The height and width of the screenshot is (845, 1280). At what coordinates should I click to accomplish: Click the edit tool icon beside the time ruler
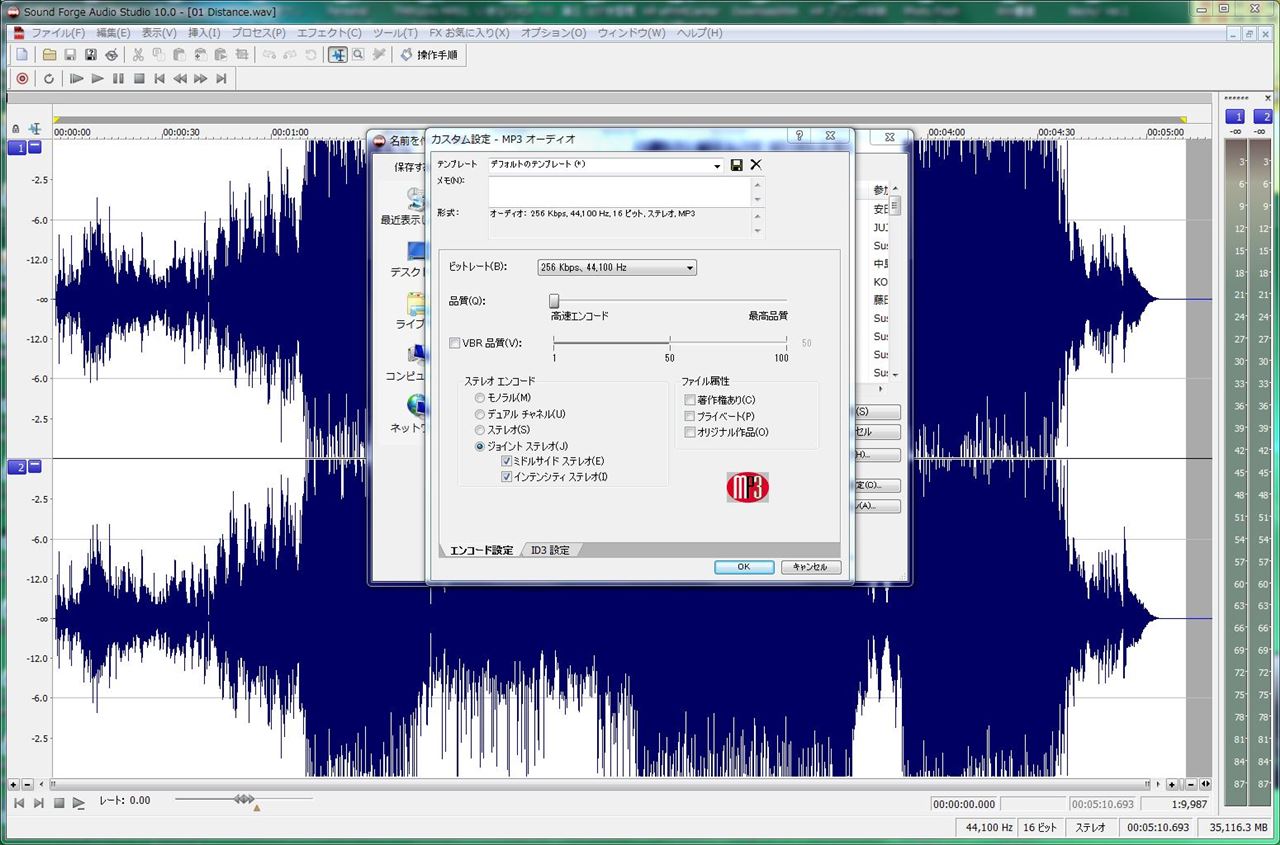tap(35, 128)
